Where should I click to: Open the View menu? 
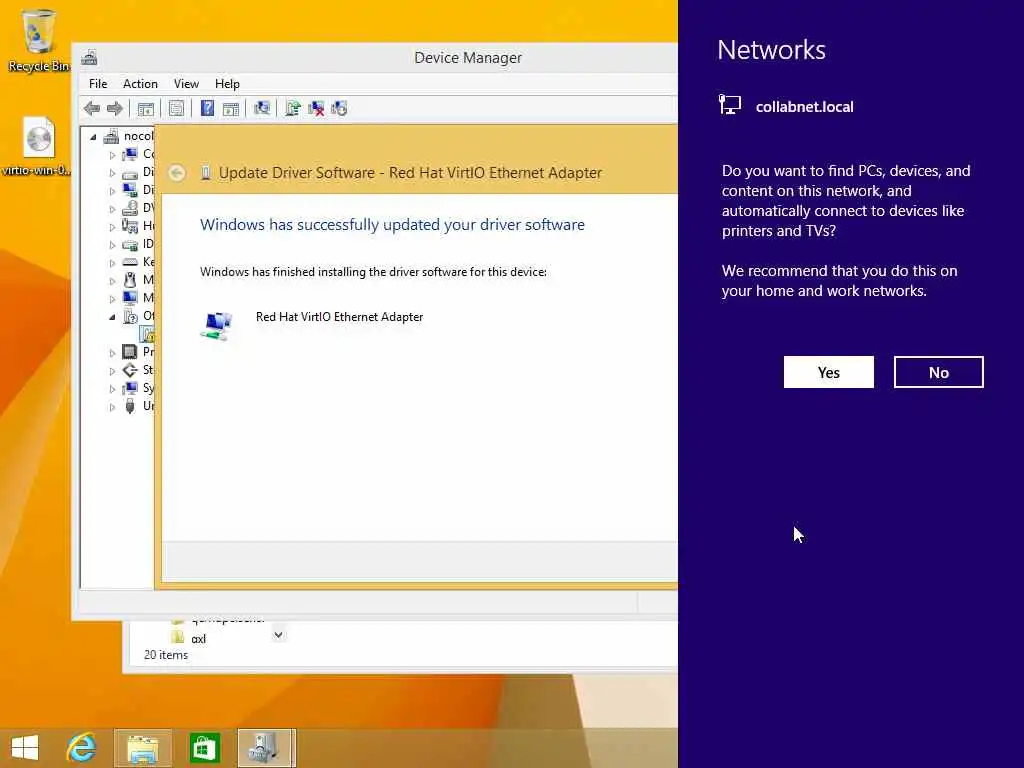point(186,84)
